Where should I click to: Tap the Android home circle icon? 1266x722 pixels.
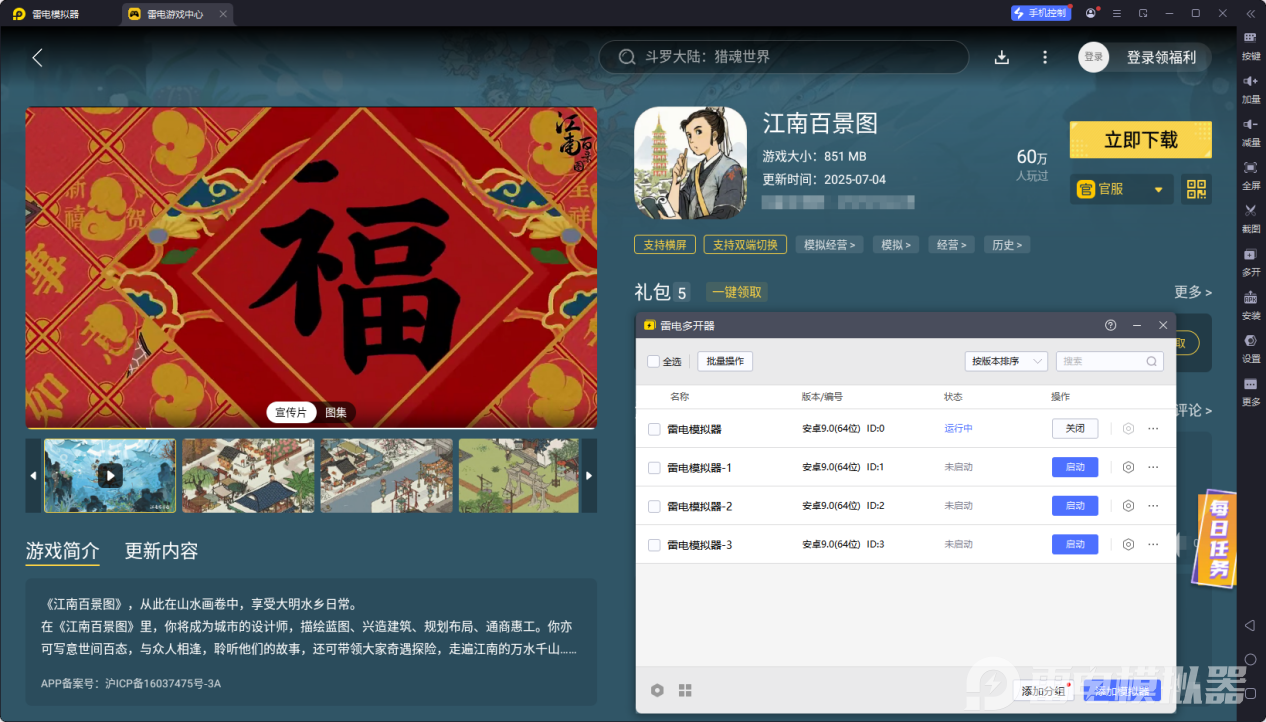click(1250, 659)
